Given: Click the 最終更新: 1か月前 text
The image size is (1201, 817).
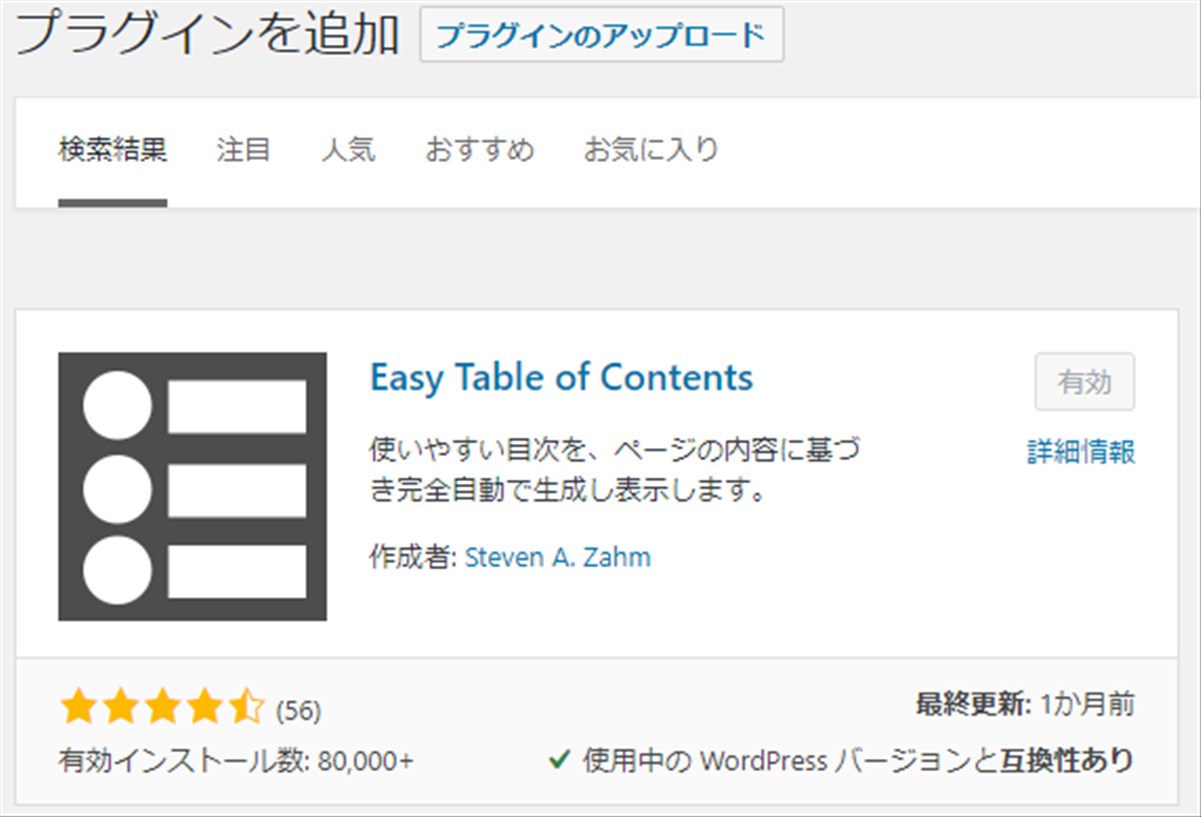Looking at the screenshot, I should pyautogui.click(x=1025, y=705).
